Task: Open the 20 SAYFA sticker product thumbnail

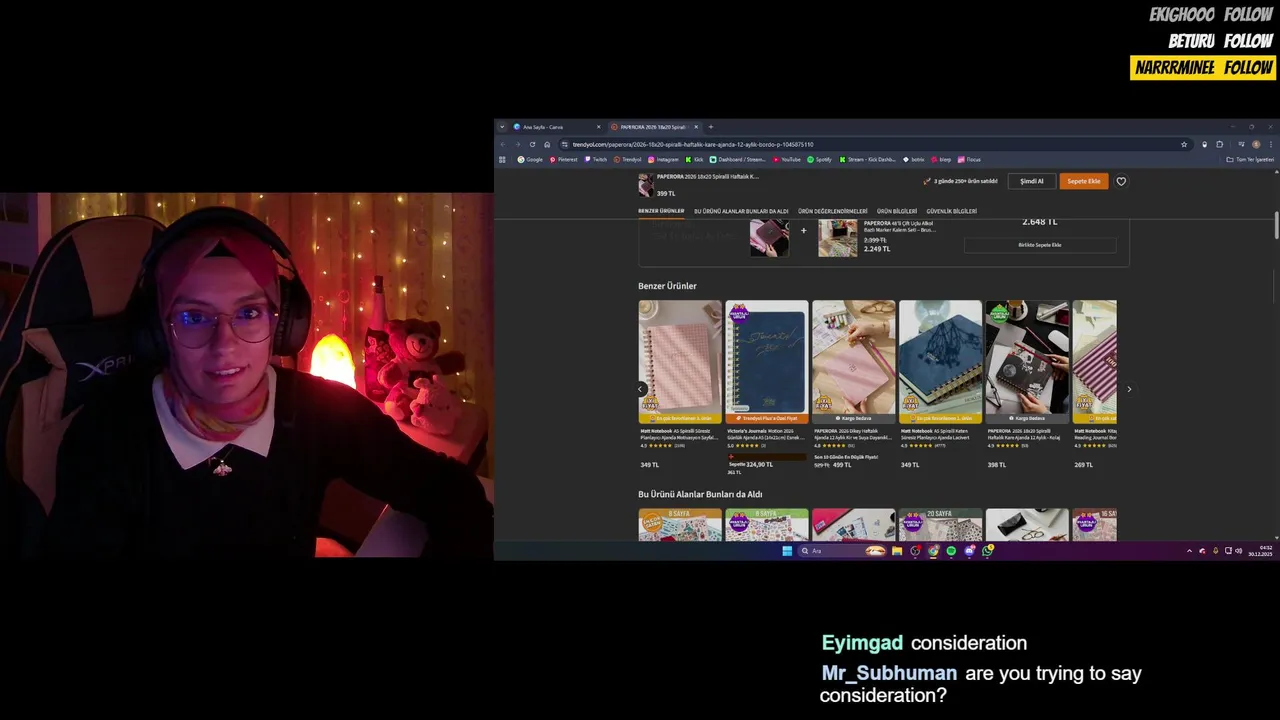Action: tap(940, 525)
